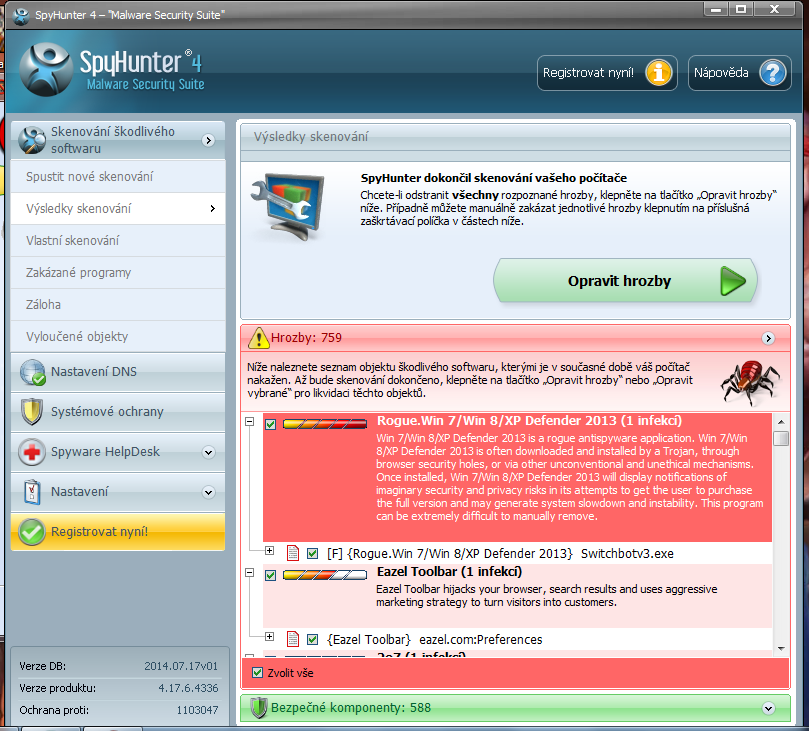Image resolution: width=809 pixels, height=731 pixels.
Task: Uncheck the Rogue.Win 7 Defender 2013 threat
Action: click(270, 425)
